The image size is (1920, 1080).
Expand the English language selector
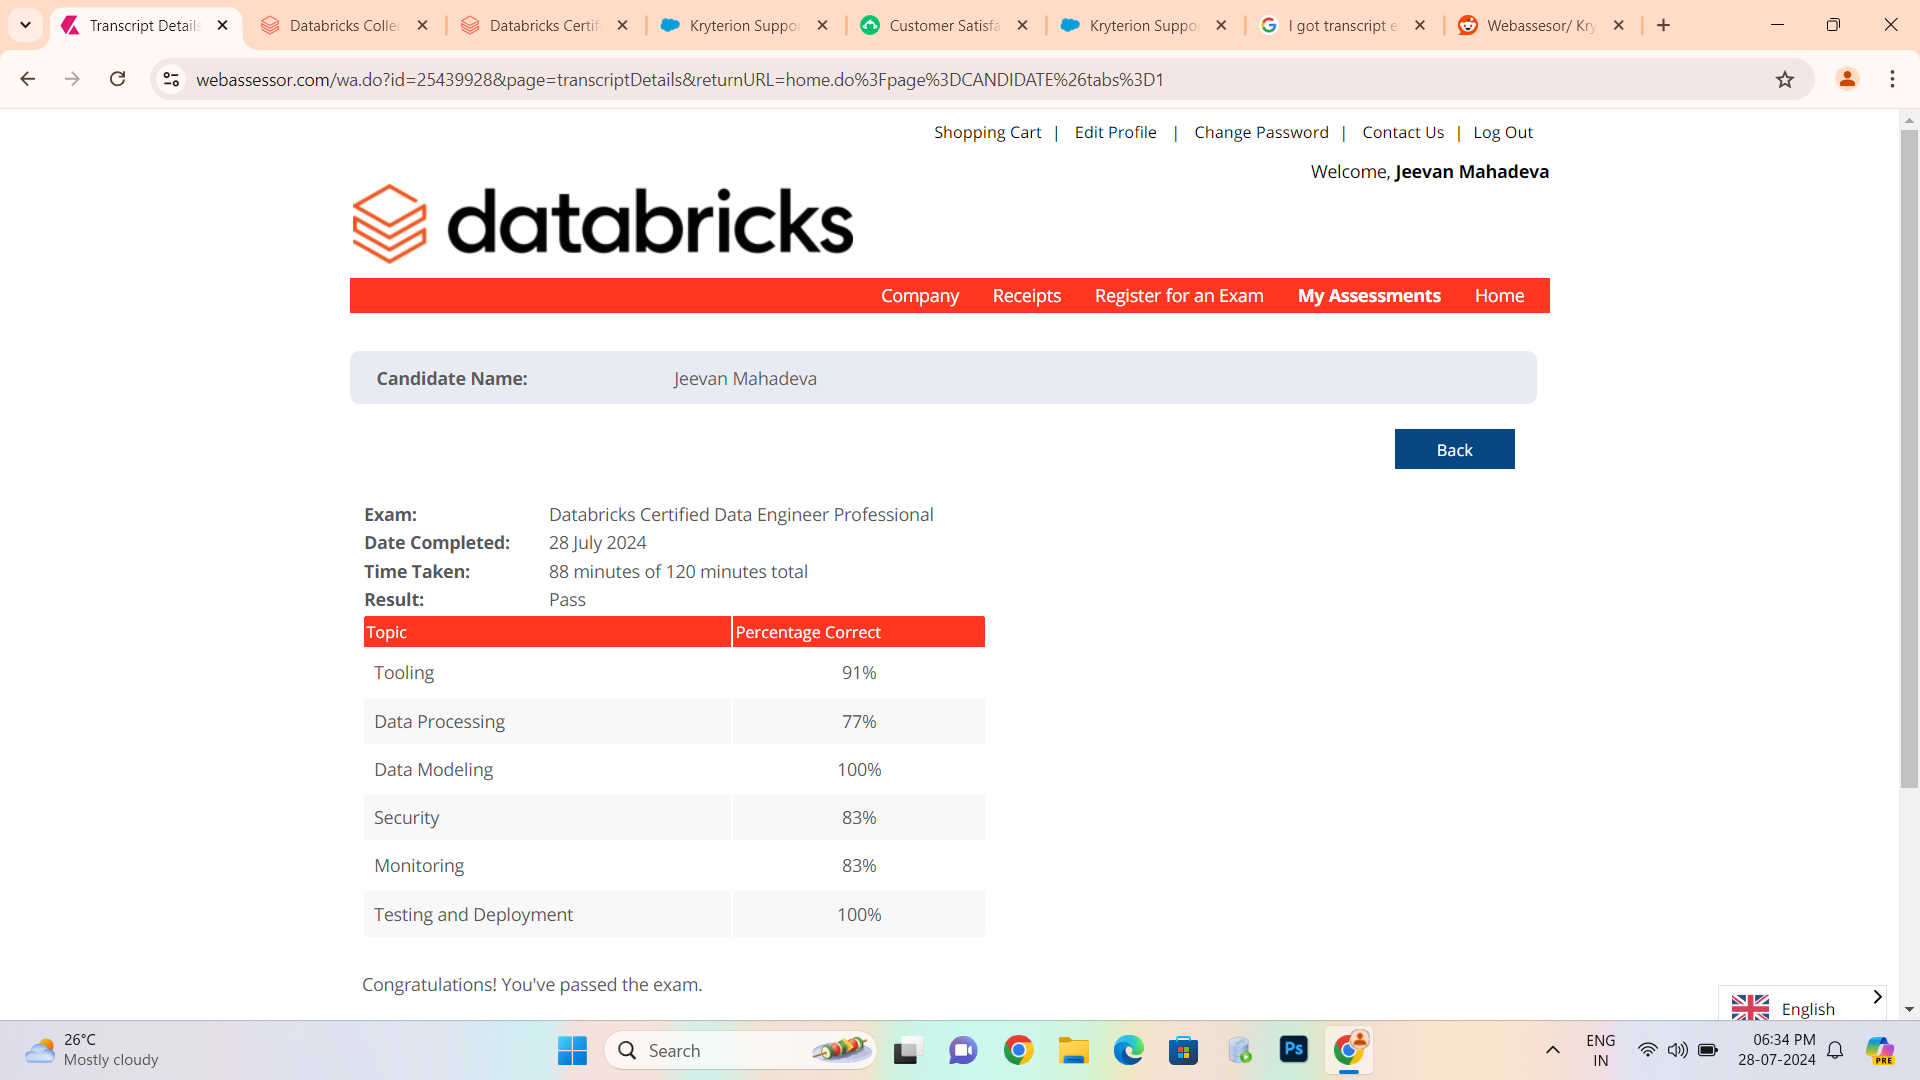point(1877,997)
